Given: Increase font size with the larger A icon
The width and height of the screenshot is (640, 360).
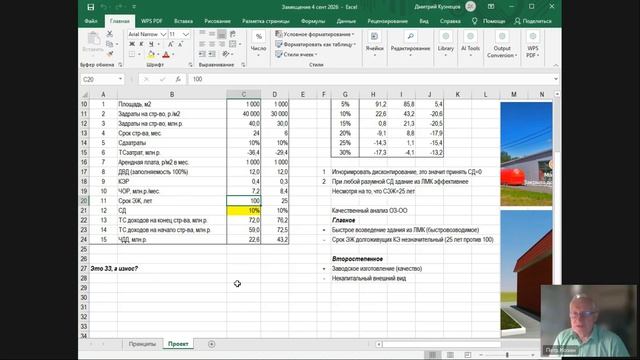Looking at the screenshot, I should point(171,44).
